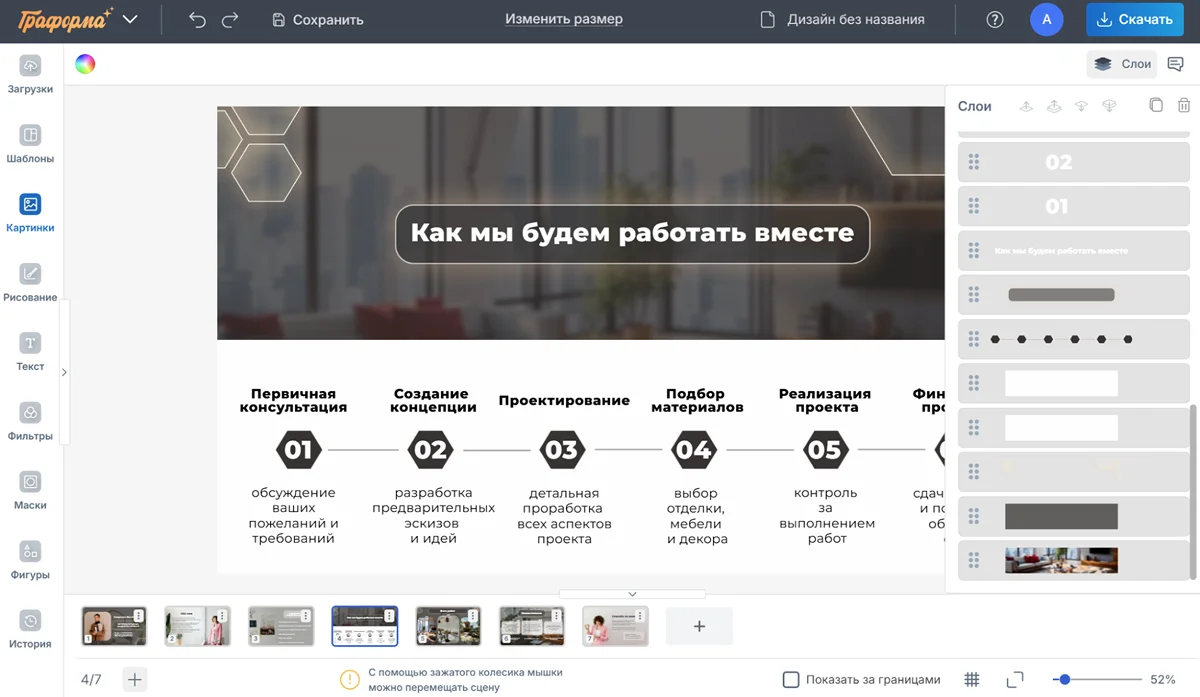
Task: Click the fit-to-screen icon
Action: (x=1014, y=680)
